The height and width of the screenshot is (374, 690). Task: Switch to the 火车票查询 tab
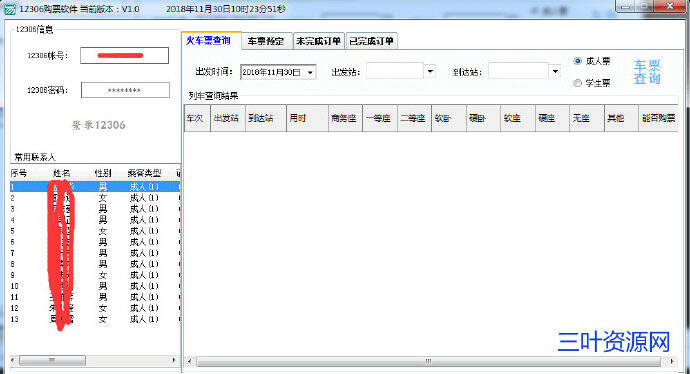coord(211,40)
